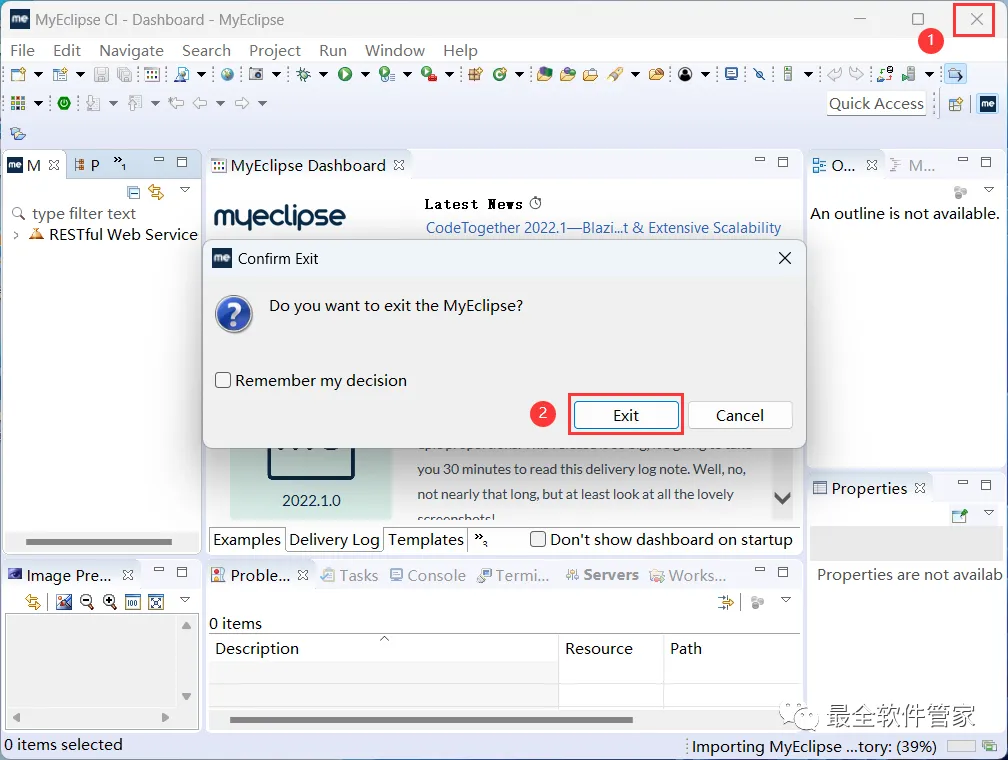This screenshot has height=760, width=1008.
Task: Open explorer panel View Menu triangle
Action: pos(185,190)
